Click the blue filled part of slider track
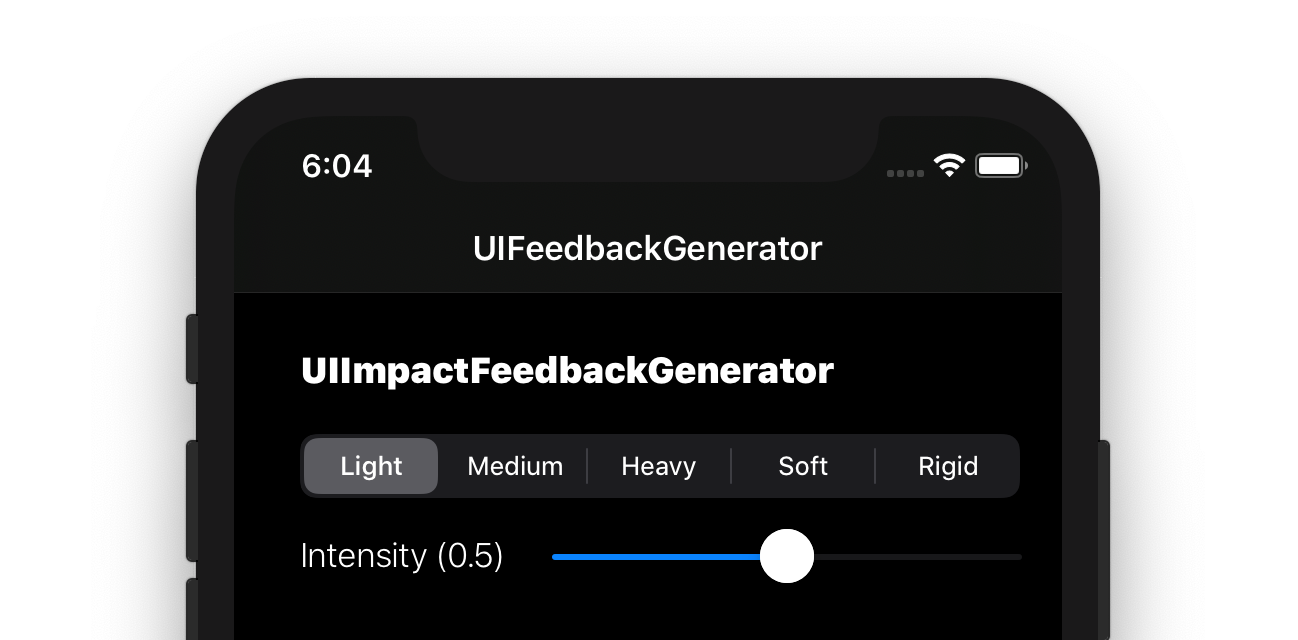 pos(655,556)
